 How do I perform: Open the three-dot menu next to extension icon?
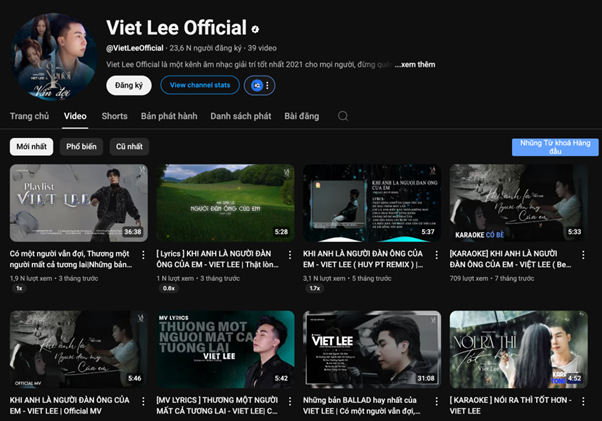coord(267,85)
